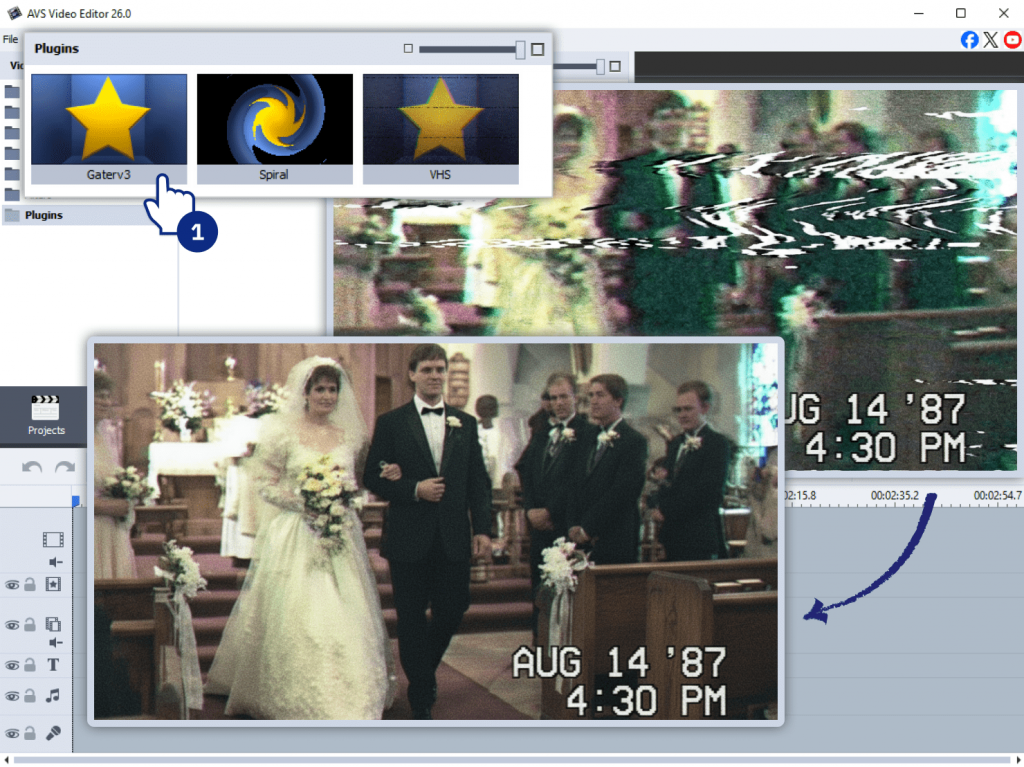
Task: Toggle visibility of the music track
Action: point(12,696)
